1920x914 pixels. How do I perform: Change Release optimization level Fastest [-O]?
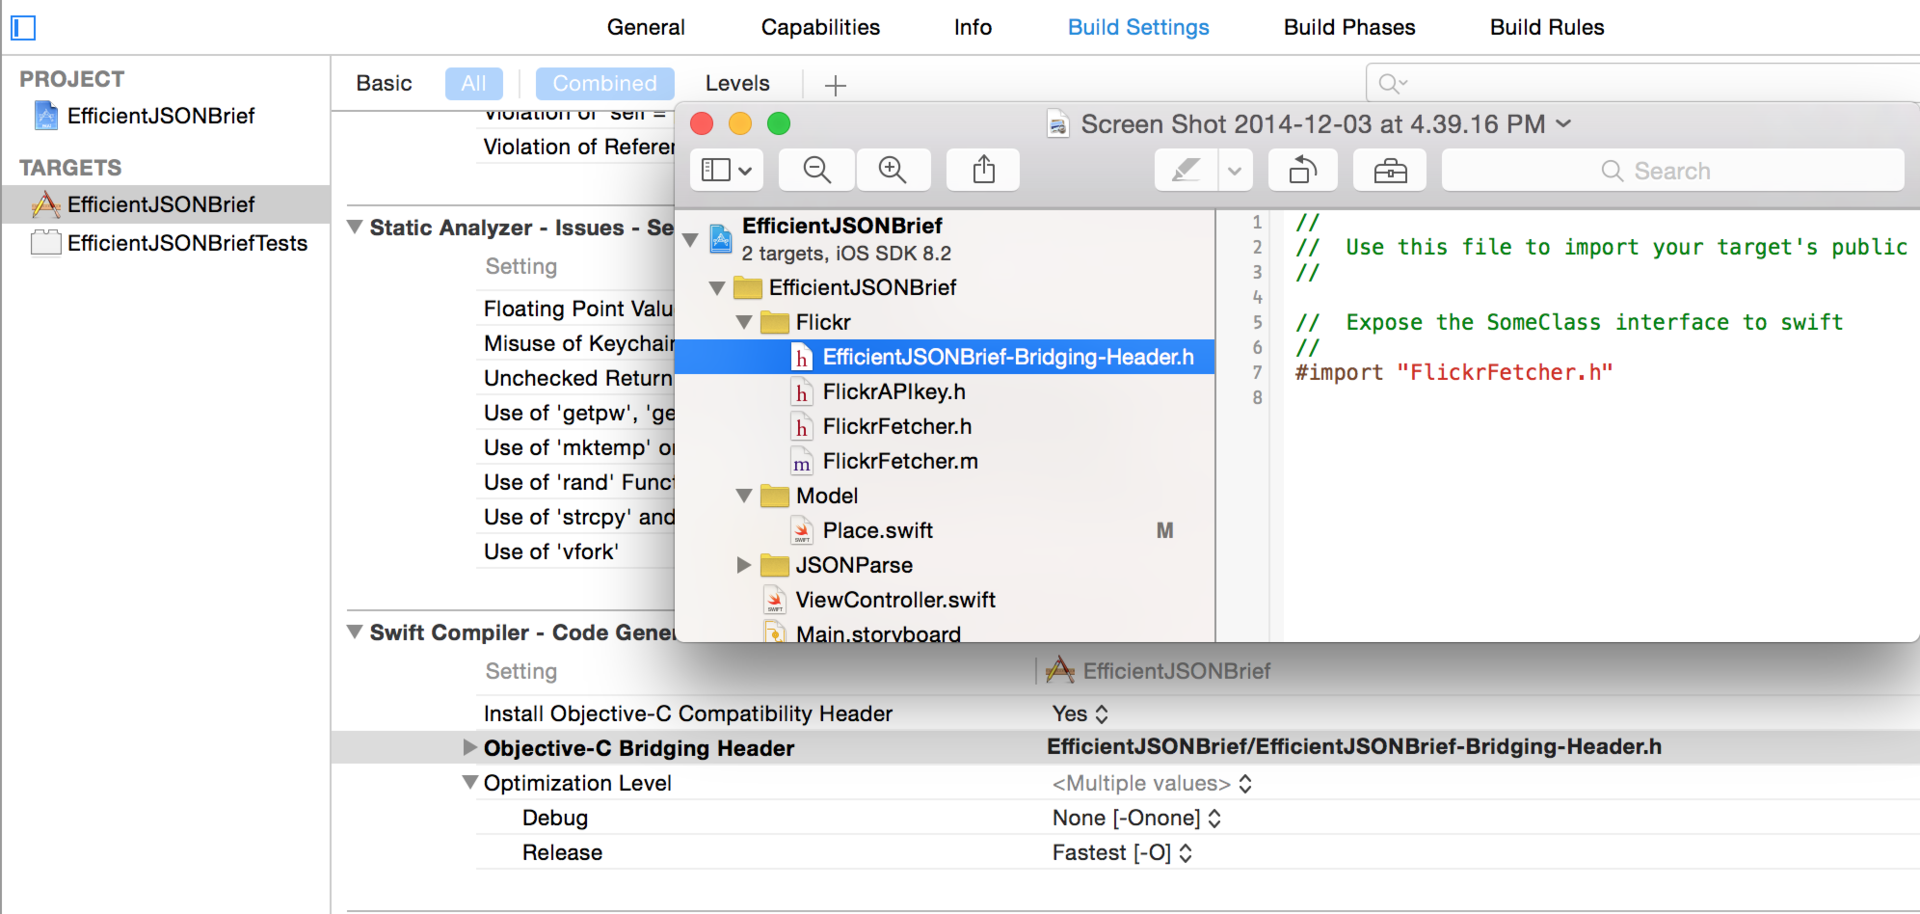[x=1122, y=853]
